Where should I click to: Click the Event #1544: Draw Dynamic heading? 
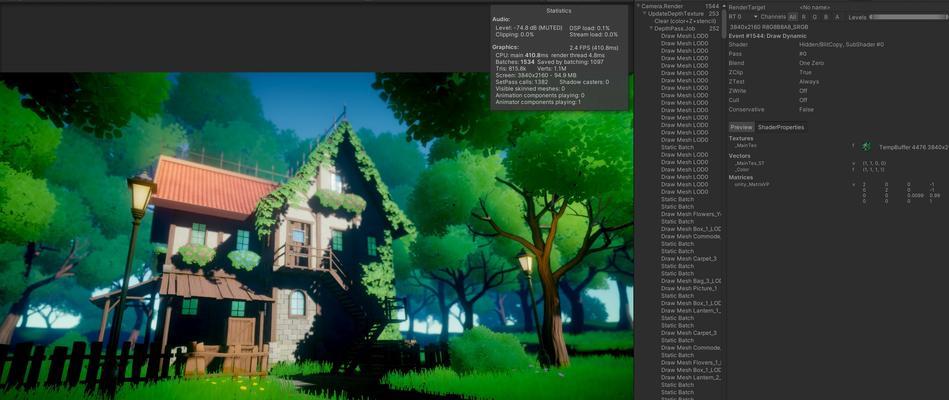[x=767, y=36]
